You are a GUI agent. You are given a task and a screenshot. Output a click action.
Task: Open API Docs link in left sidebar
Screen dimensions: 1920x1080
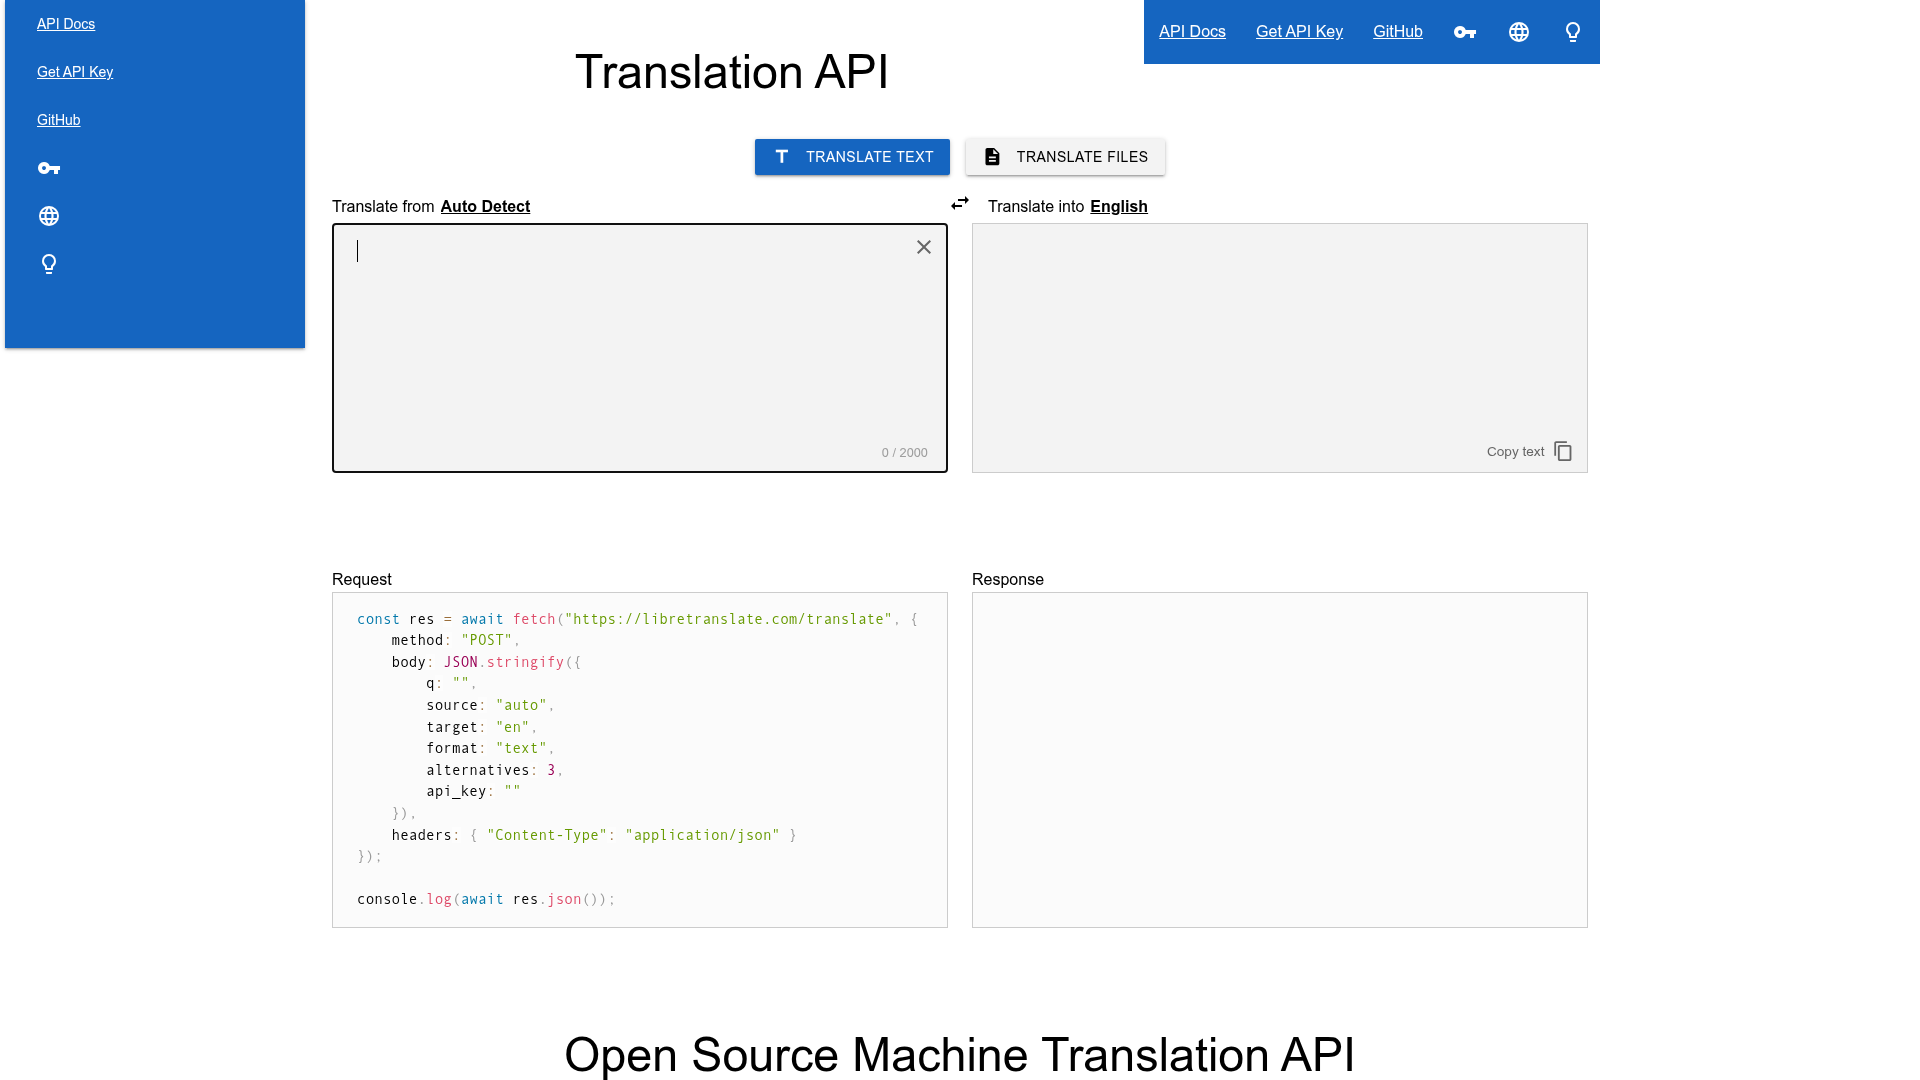[x=66, y=24]
